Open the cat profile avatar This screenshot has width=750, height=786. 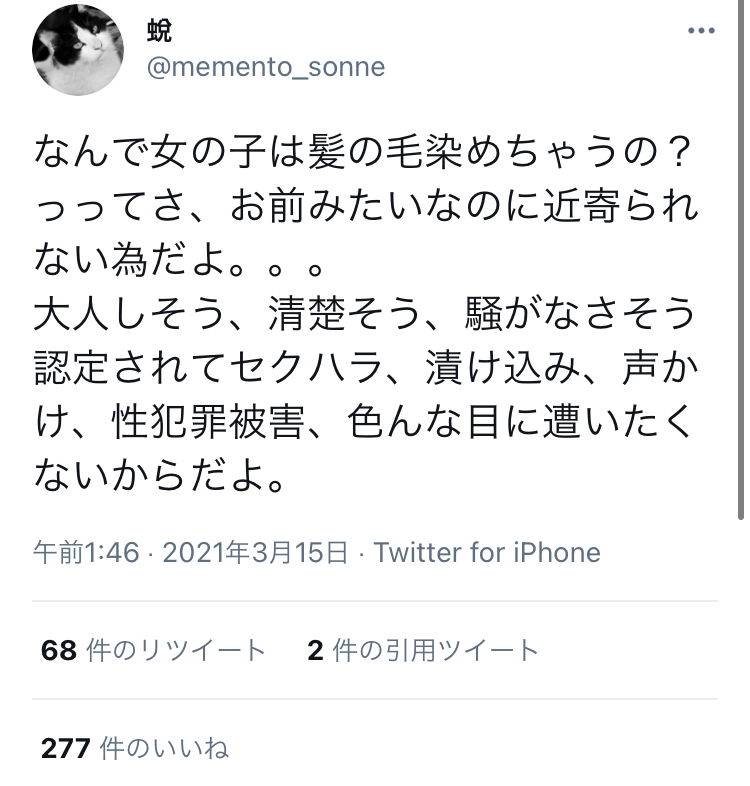(x=78, y=50)
